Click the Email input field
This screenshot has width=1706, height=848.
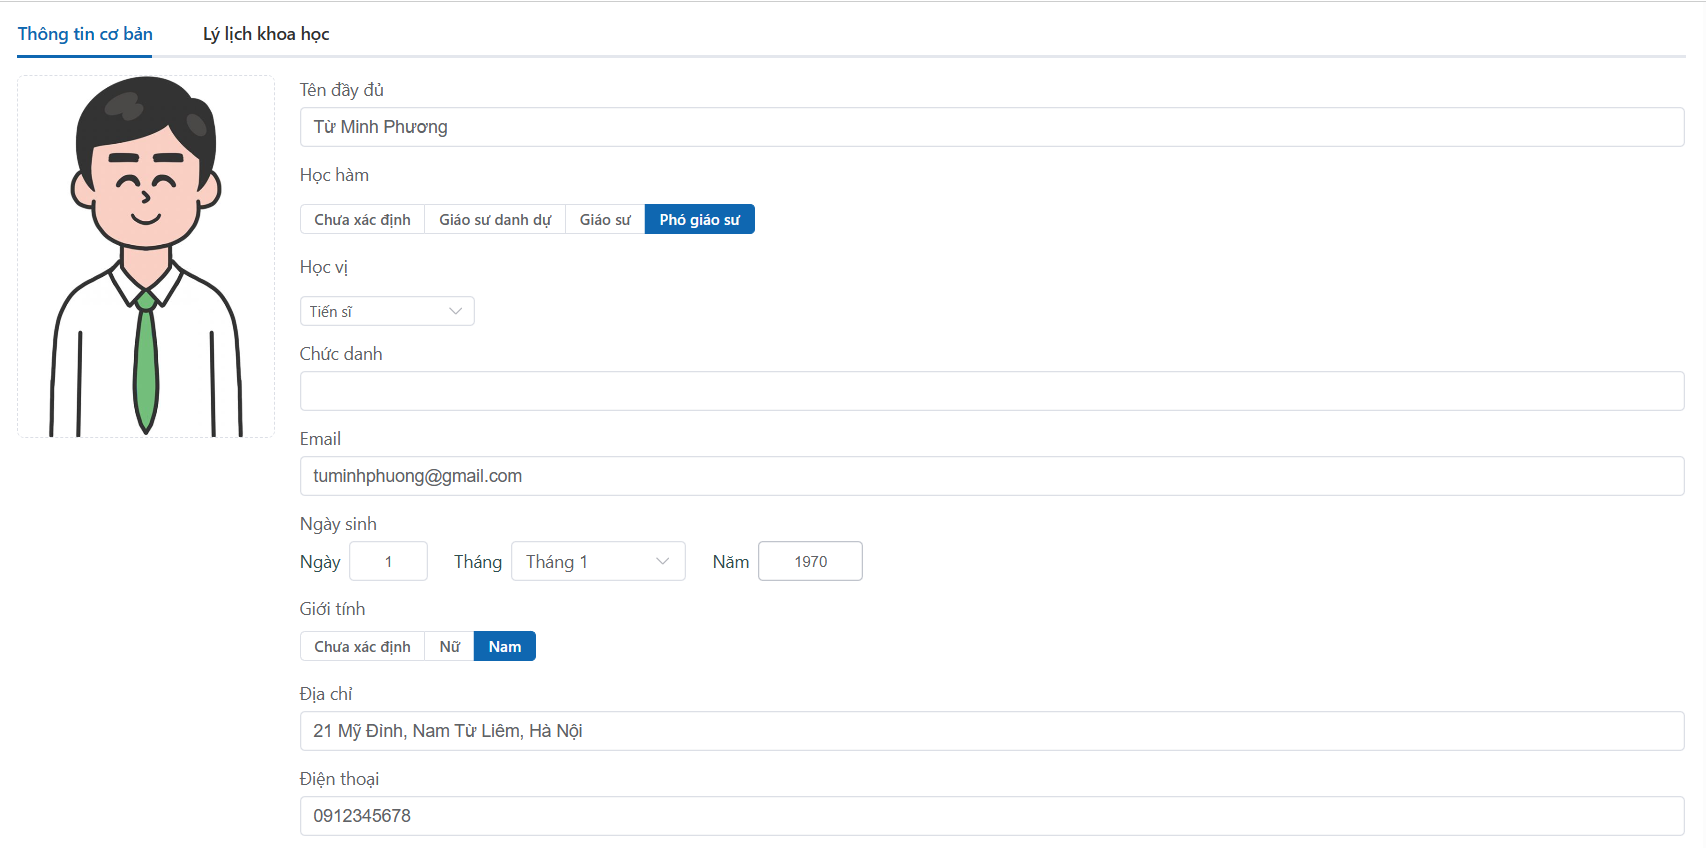pos(991,476)
